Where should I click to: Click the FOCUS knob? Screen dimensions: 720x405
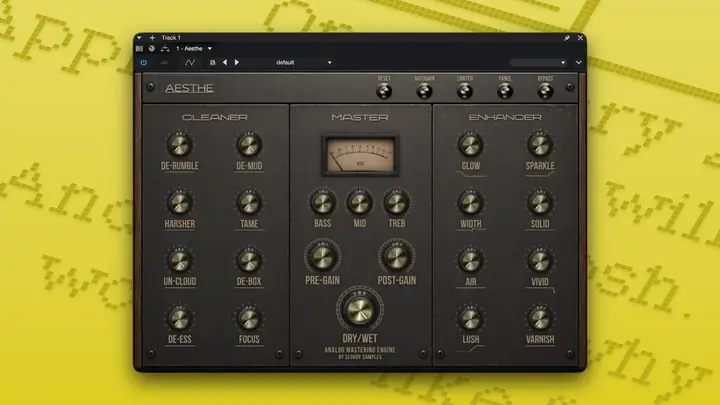(x=249, y=318)
